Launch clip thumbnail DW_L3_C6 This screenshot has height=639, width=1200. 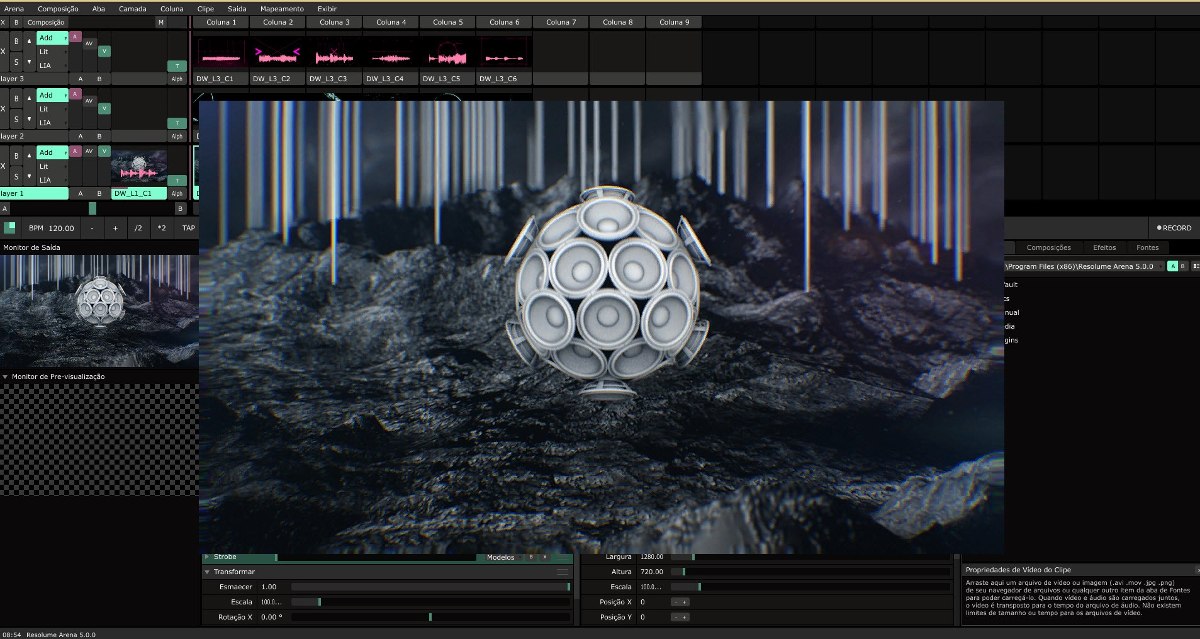tap(504, 54)
